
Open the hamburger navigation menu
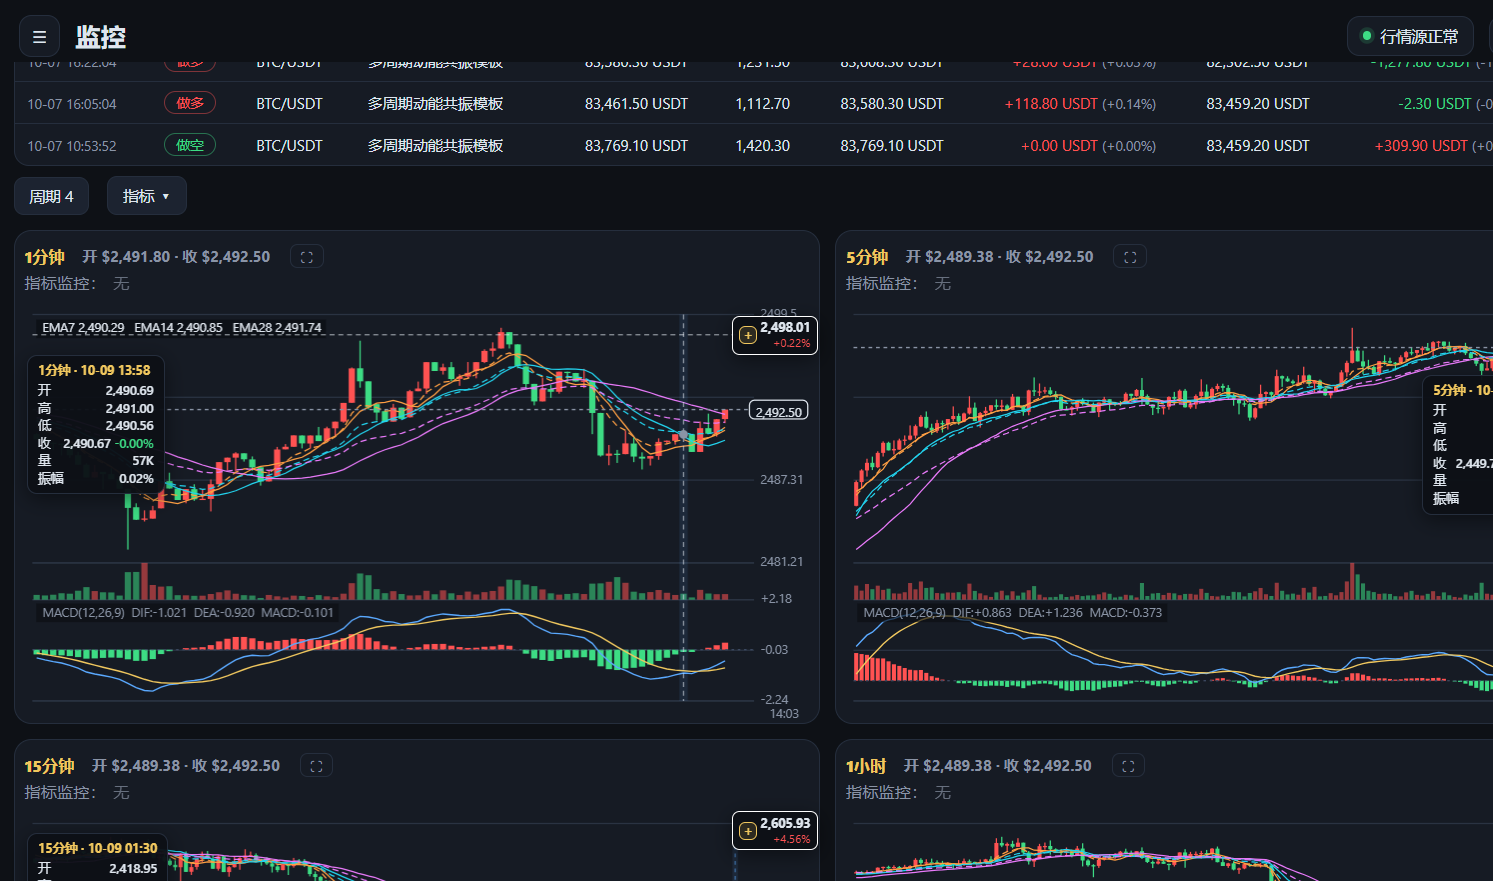click(40, 37)
